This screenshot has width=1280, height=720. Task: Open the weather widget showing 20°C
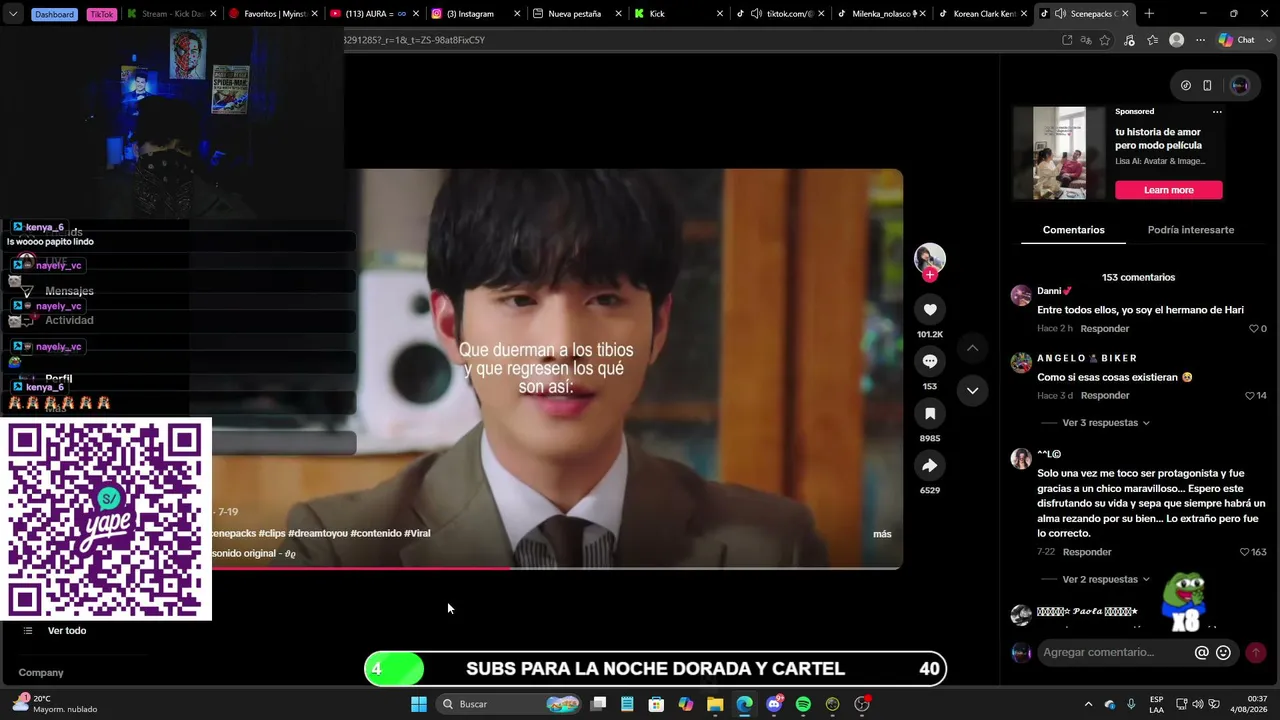[x=56, y=704]
